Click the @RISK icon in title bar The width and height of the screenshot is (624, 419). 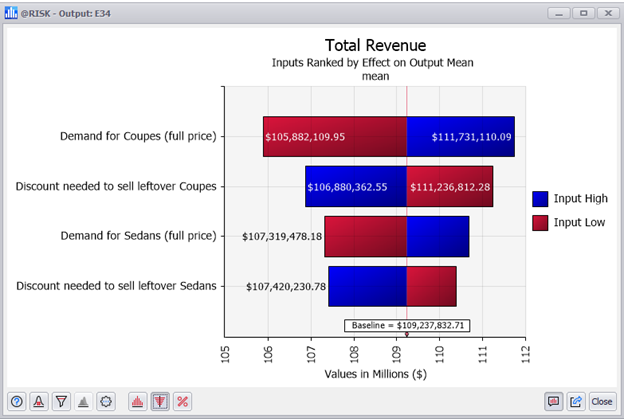coord(12,12)
